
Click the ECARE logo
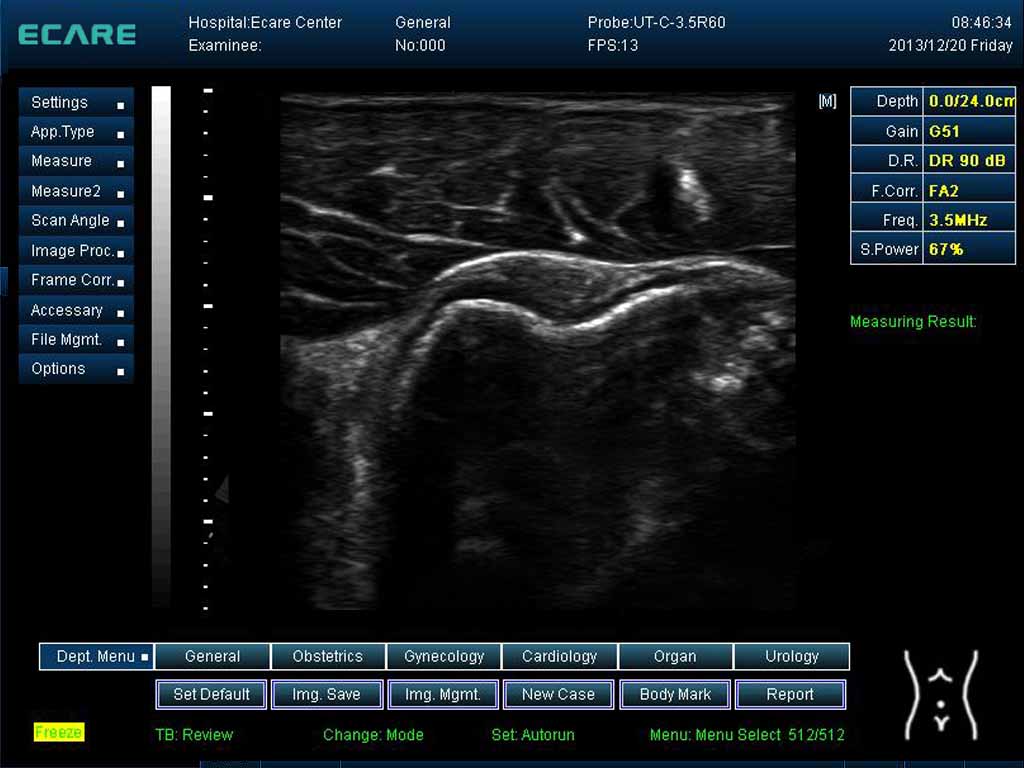(x=77, y=34)
